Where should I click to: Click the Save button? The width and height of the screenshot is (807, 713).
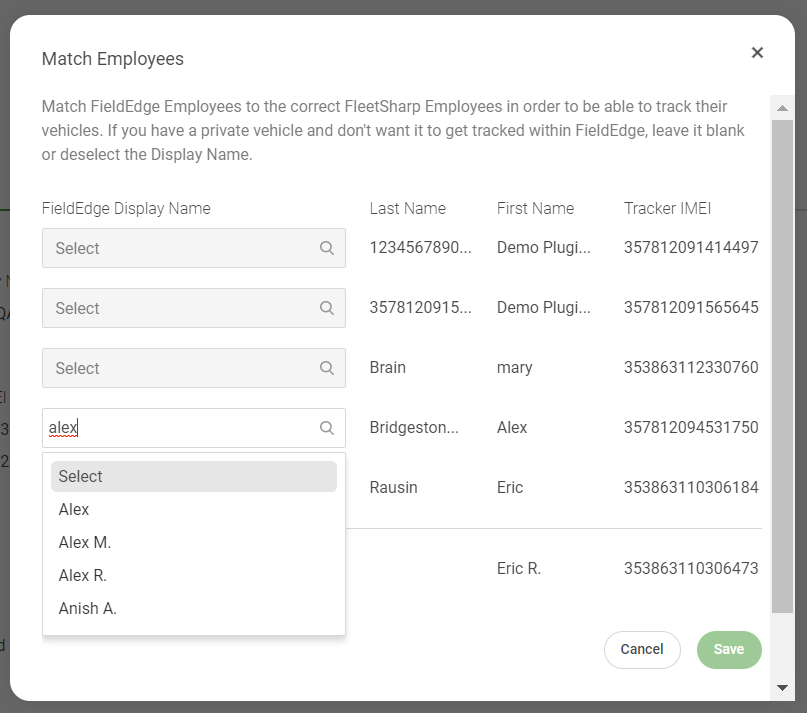tap(728, 649)
